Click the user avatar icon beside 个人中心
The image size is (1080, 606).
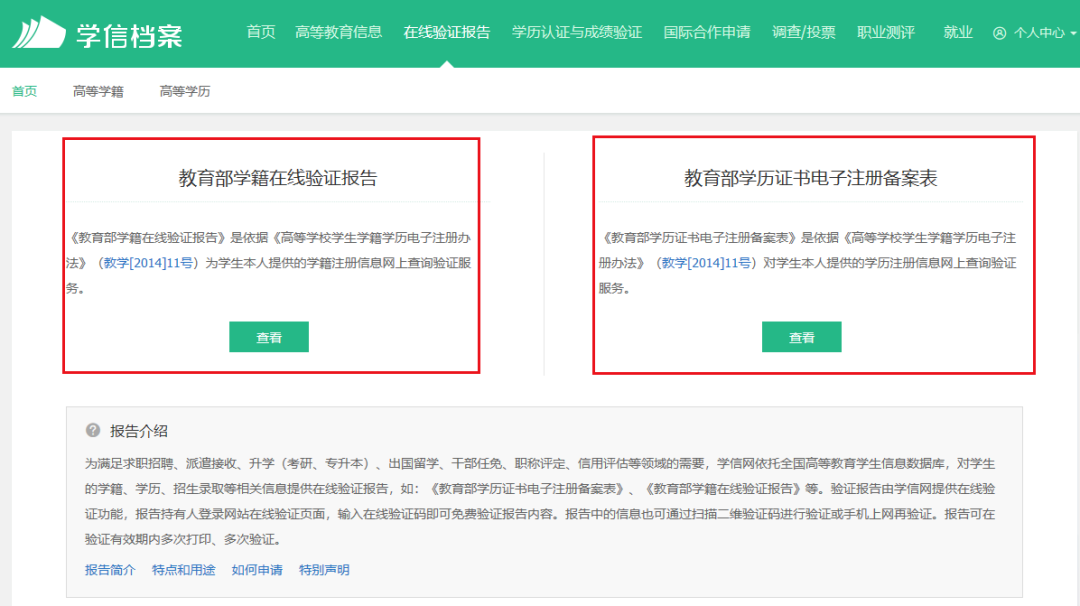coord(999,33)
